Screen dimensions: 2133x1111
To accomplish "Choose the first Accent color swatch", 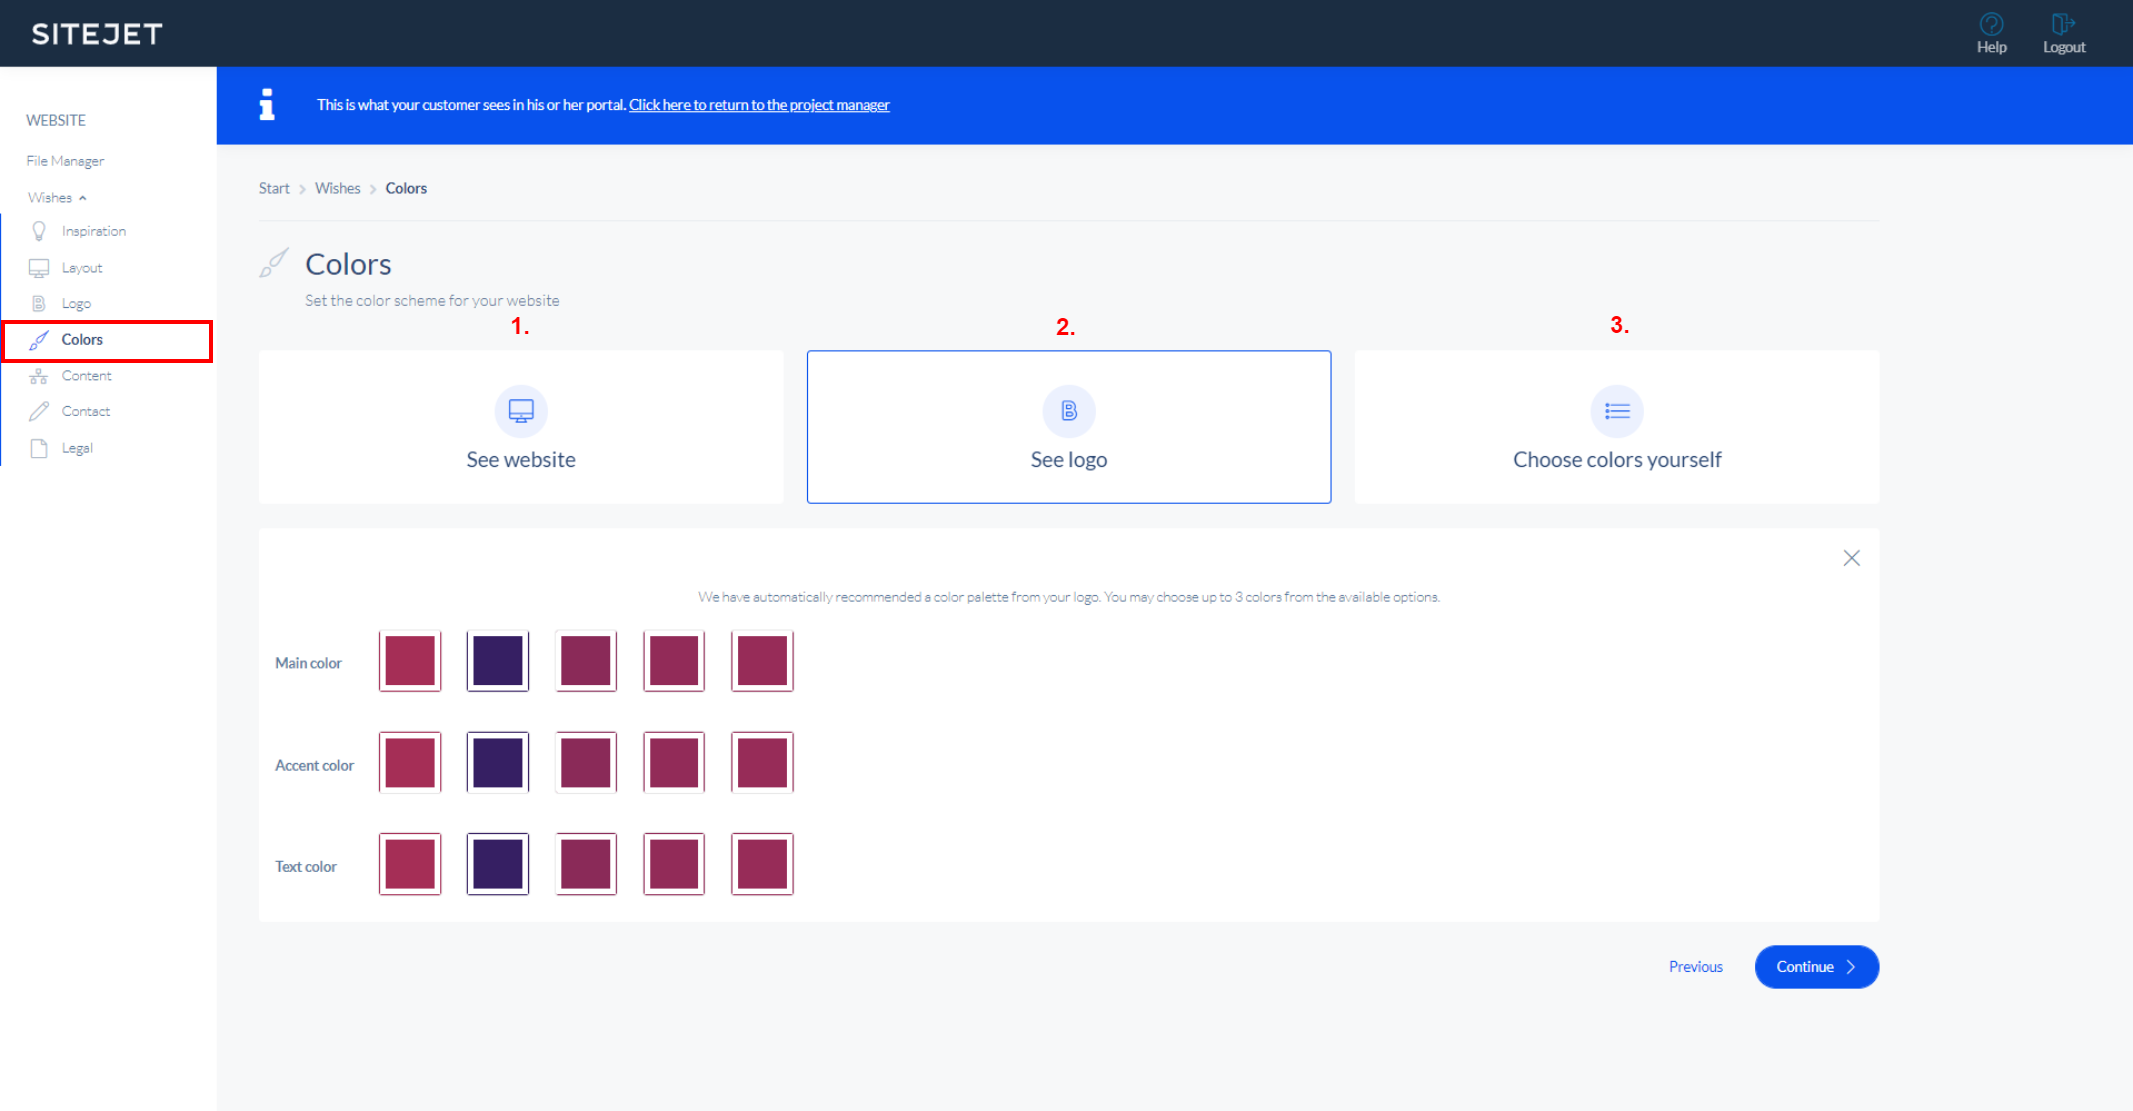I will (x=410, y=763).
